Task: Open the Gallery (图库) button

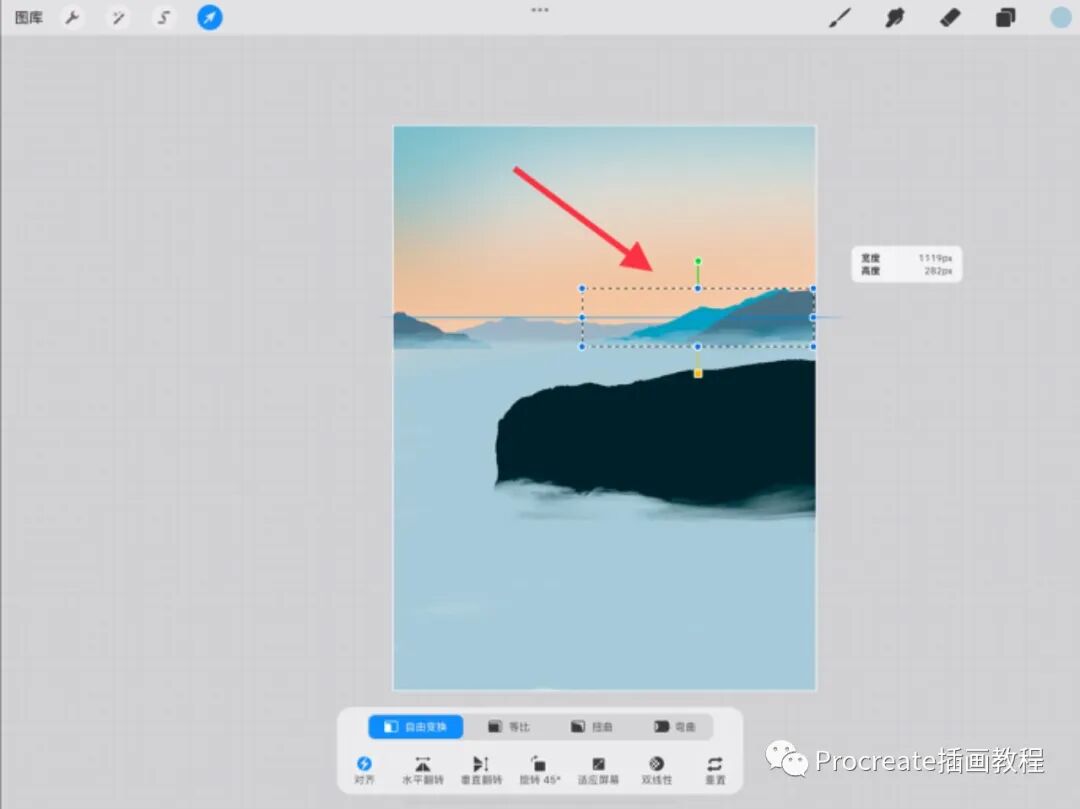Action: 28,17
